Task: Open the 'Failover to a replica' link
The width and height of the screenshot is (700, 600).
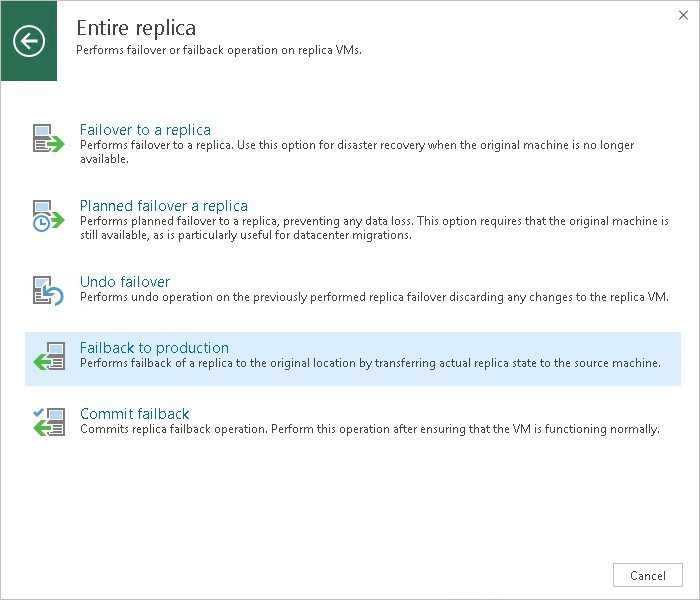Action: pyautogui.click(x=145, y=130)
